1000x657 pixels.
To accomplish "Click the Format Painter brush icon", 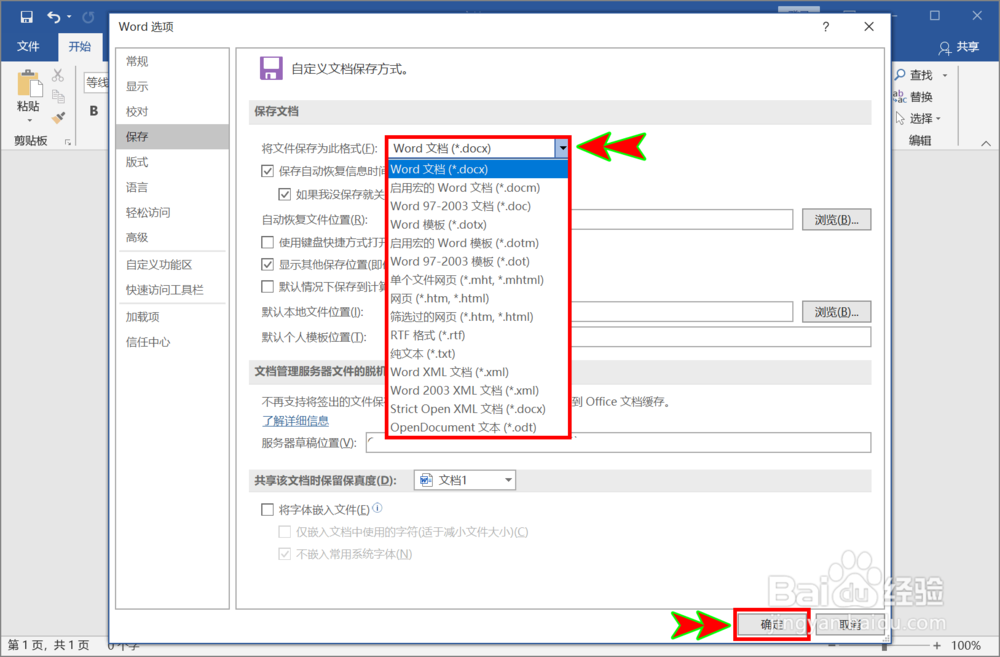I will [x=58, y=117].
